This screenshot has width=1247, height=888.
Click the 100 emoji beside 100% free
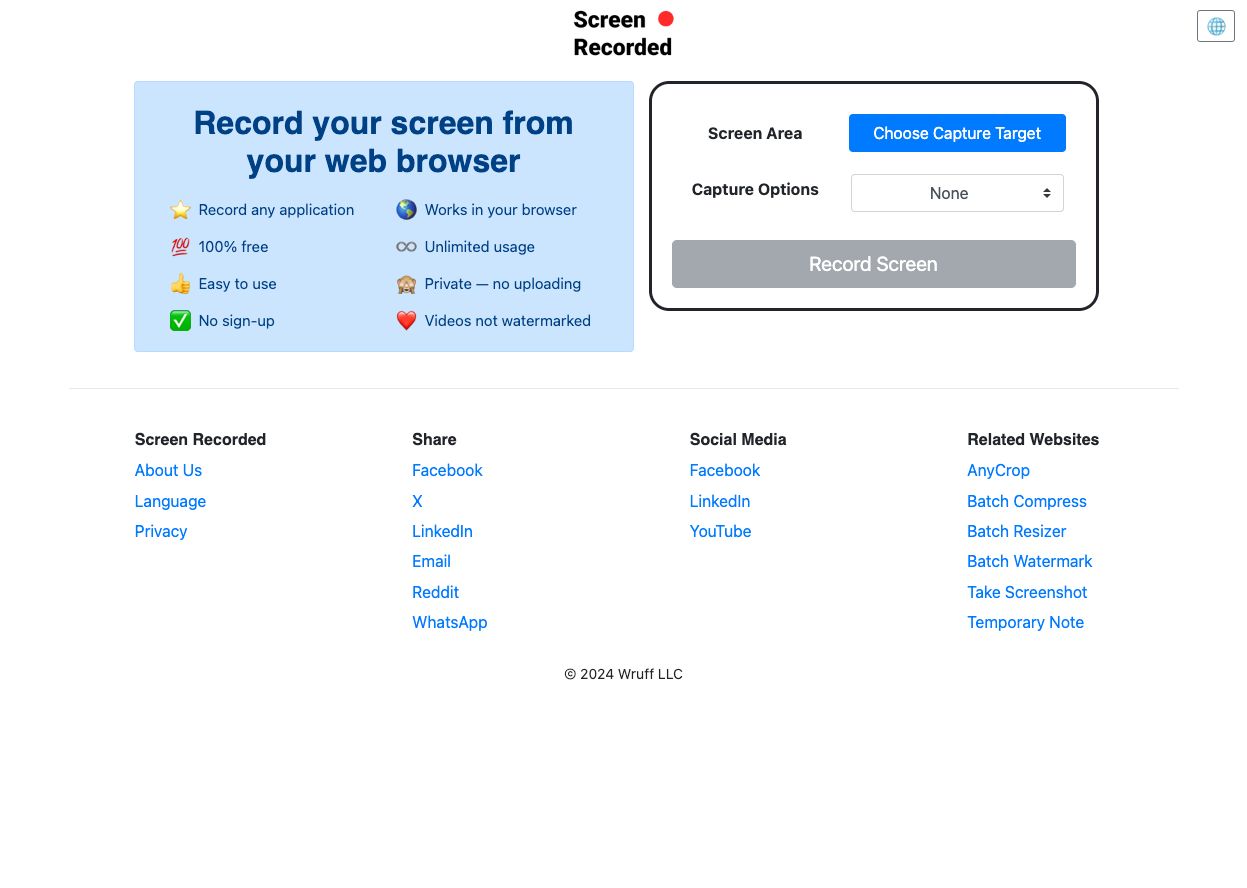180,247
